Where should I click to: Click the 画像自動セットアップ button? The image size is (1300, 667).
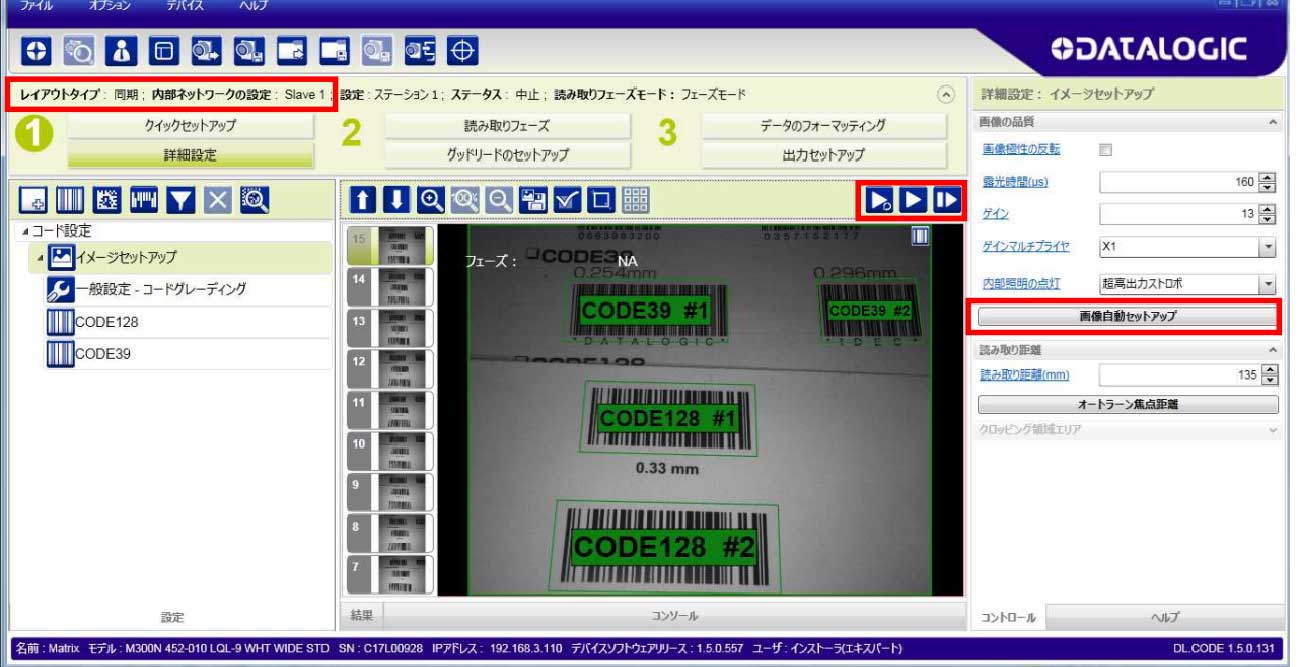(x=1127, y=317)
